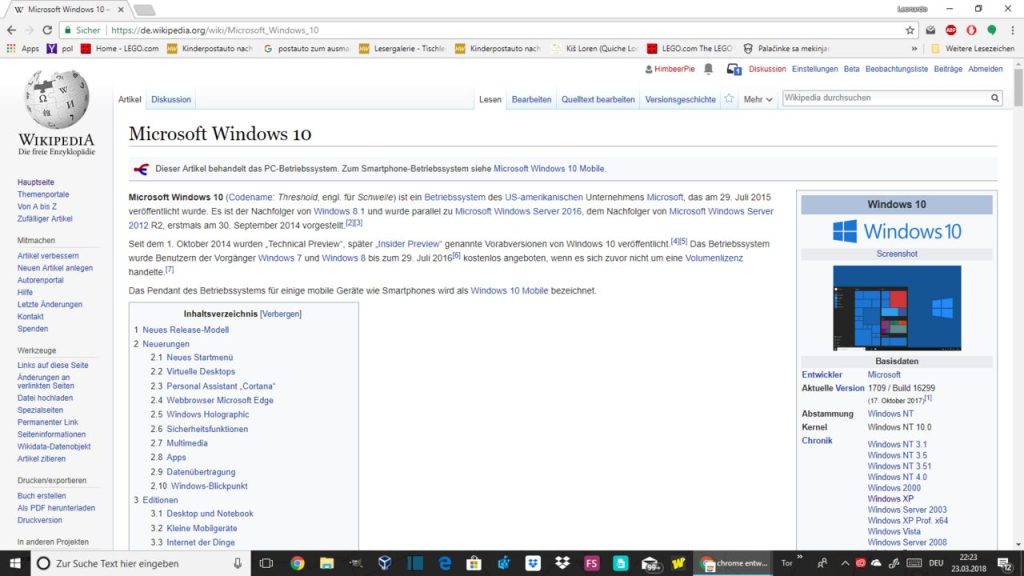
Task: Open the Quelltext bearbeiten tab
Action: pos(598,99)
